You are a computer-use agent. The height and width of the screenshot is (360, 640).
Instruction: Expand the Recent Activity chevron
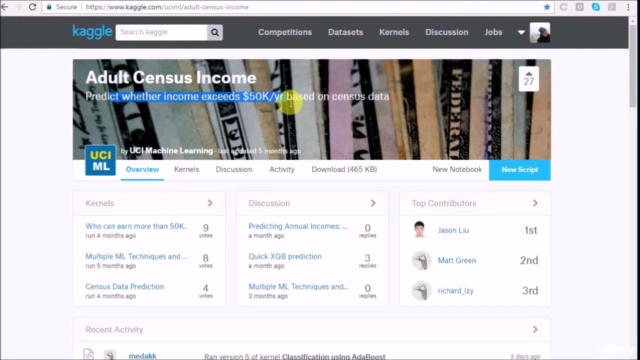535,329
